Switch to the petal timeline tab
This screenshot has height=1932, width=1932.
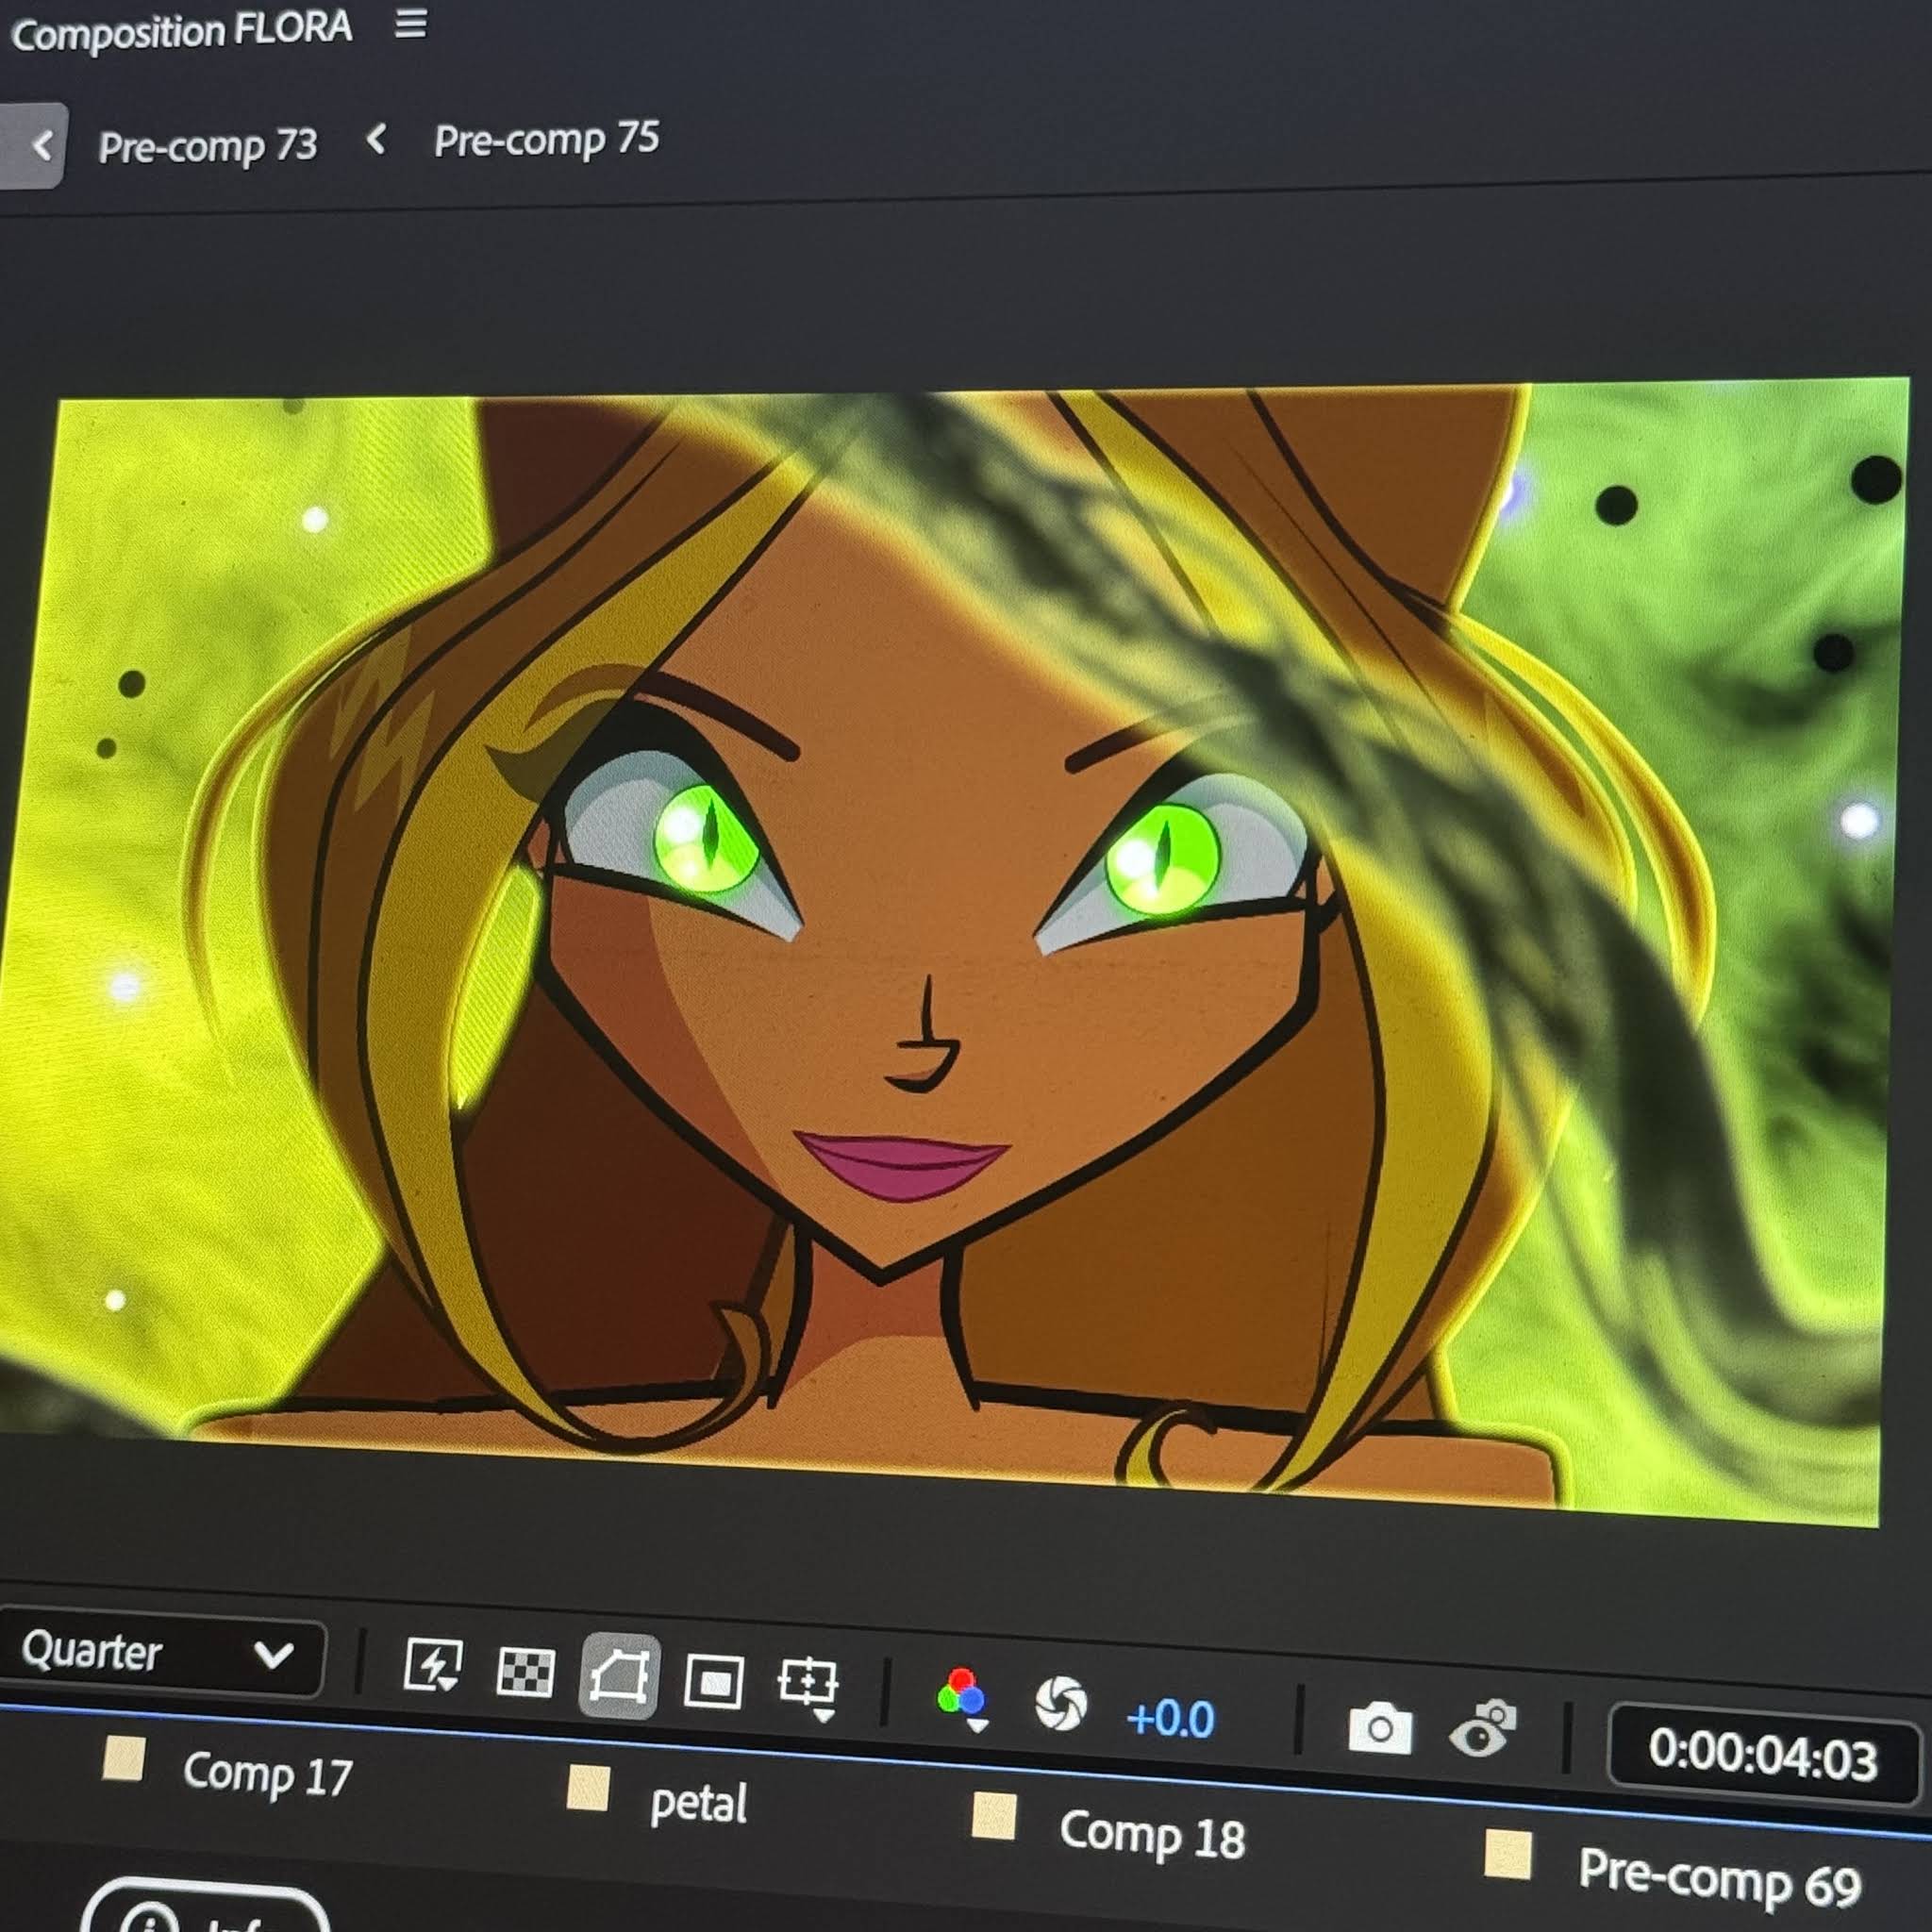(x=698, y=1803)
